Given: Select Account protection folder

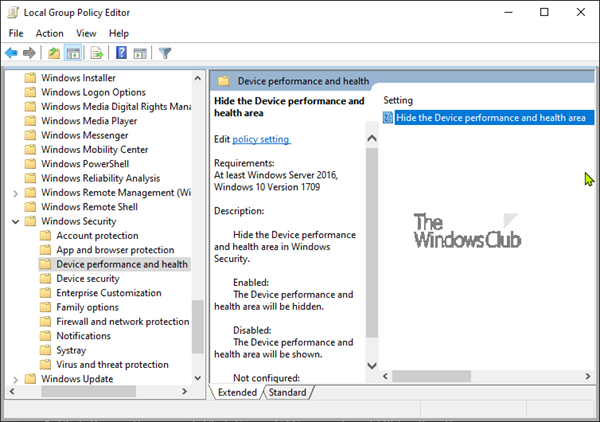Looking at the screenshot, I should coord(97,236).
